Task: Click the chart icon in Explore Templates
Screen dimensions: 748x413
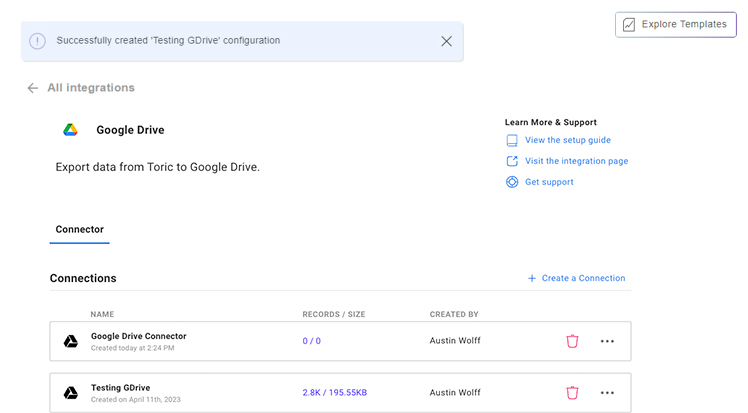Action: point(629,24)
